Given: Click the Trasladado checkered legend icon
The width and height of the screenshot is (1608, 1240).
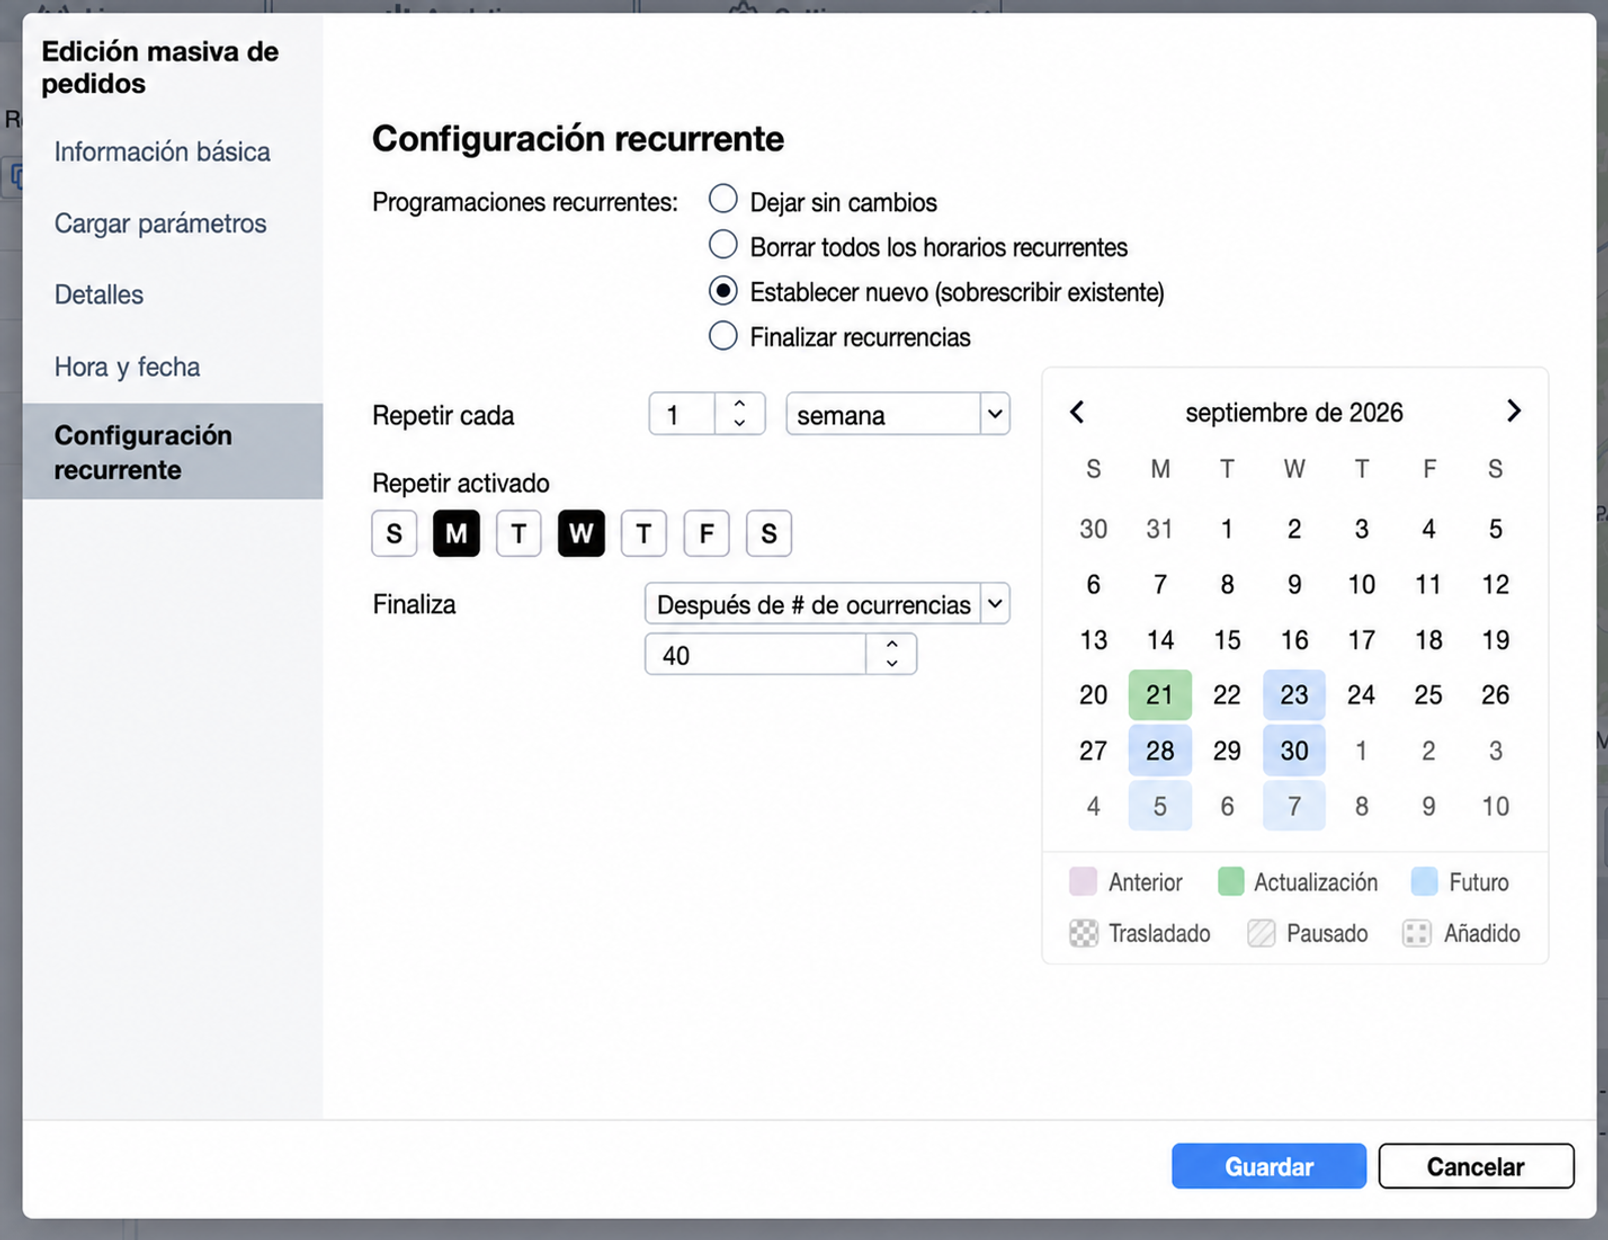Looking at the screenshot, I should click(1083, 933).
